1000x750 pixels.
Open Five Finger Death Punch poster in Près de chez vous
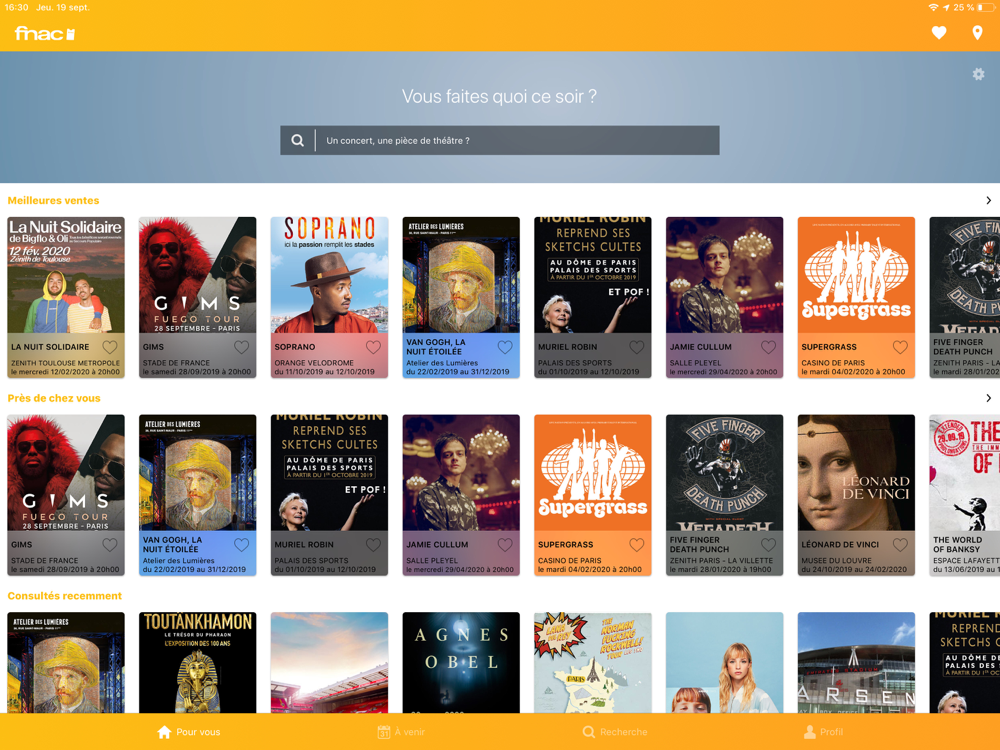click(x=724, y=473)
